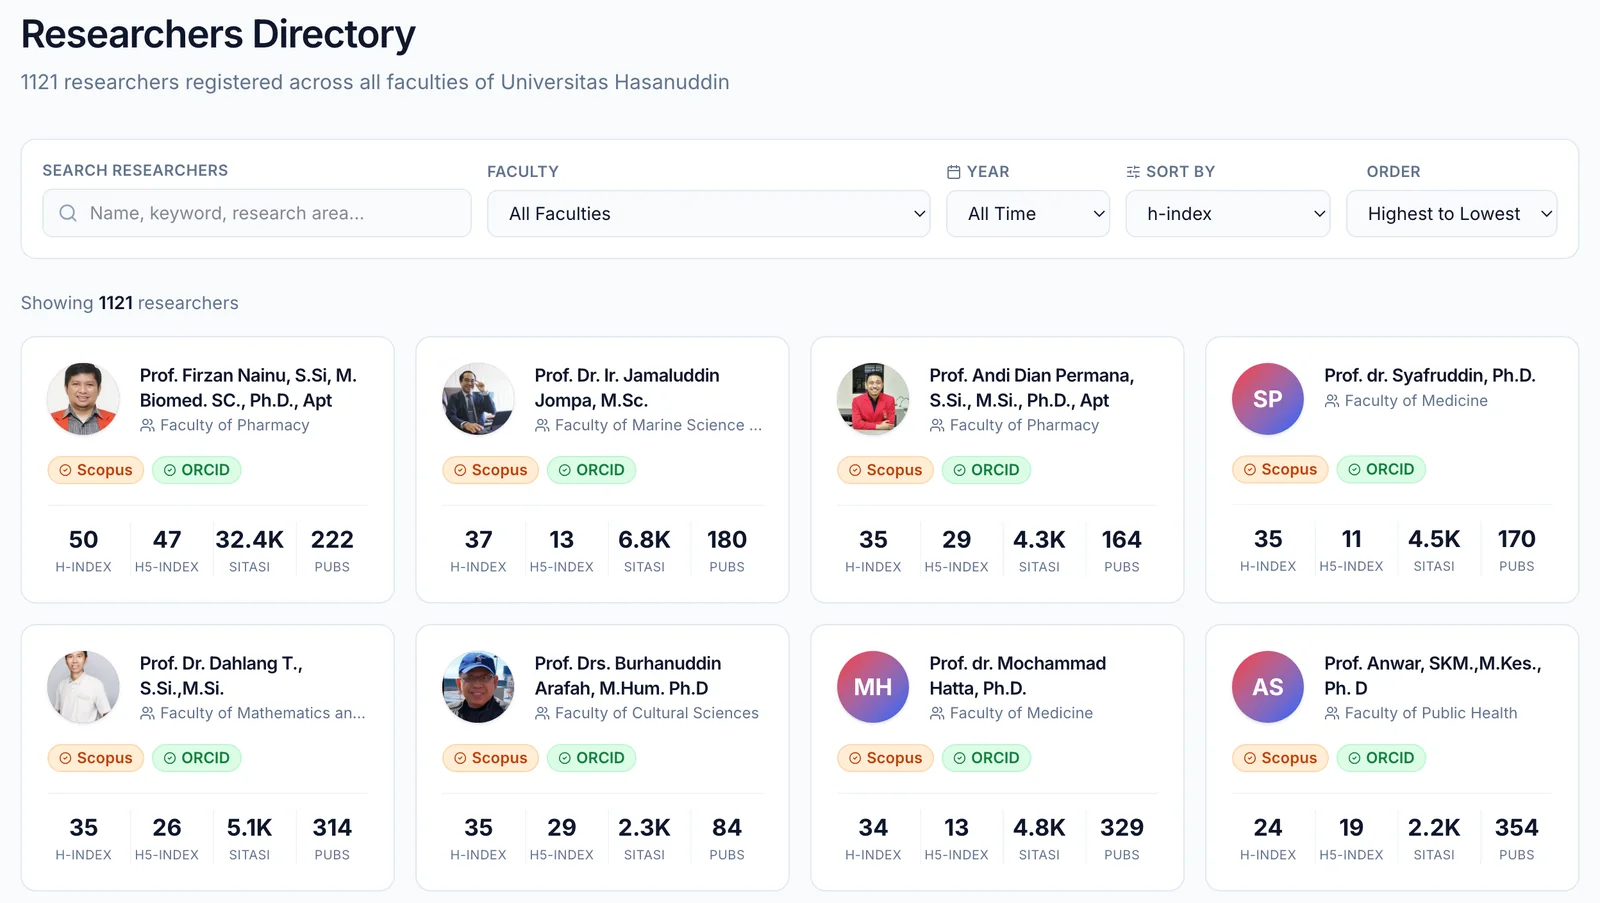Click the Researchers Directory heading
The width and height of the screenshot is (1600, 903).
218,34
